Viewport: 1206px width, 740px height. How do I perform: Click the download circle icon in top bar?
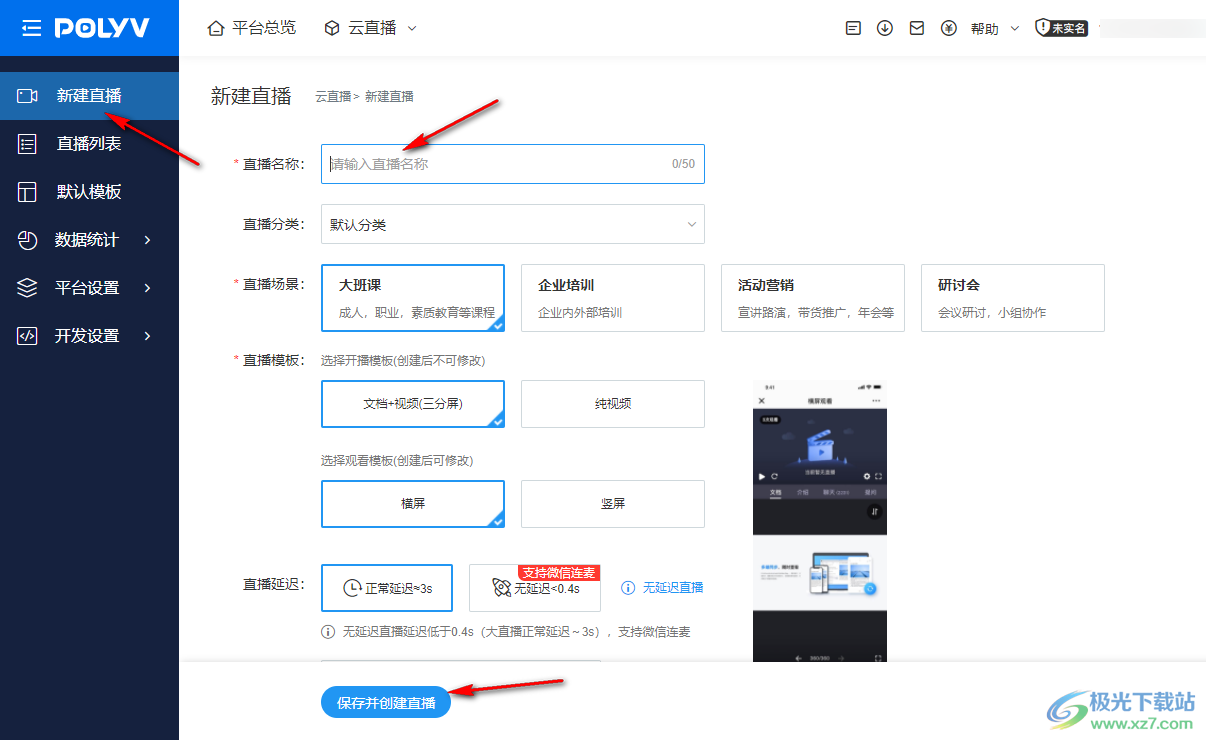[885, 28]
